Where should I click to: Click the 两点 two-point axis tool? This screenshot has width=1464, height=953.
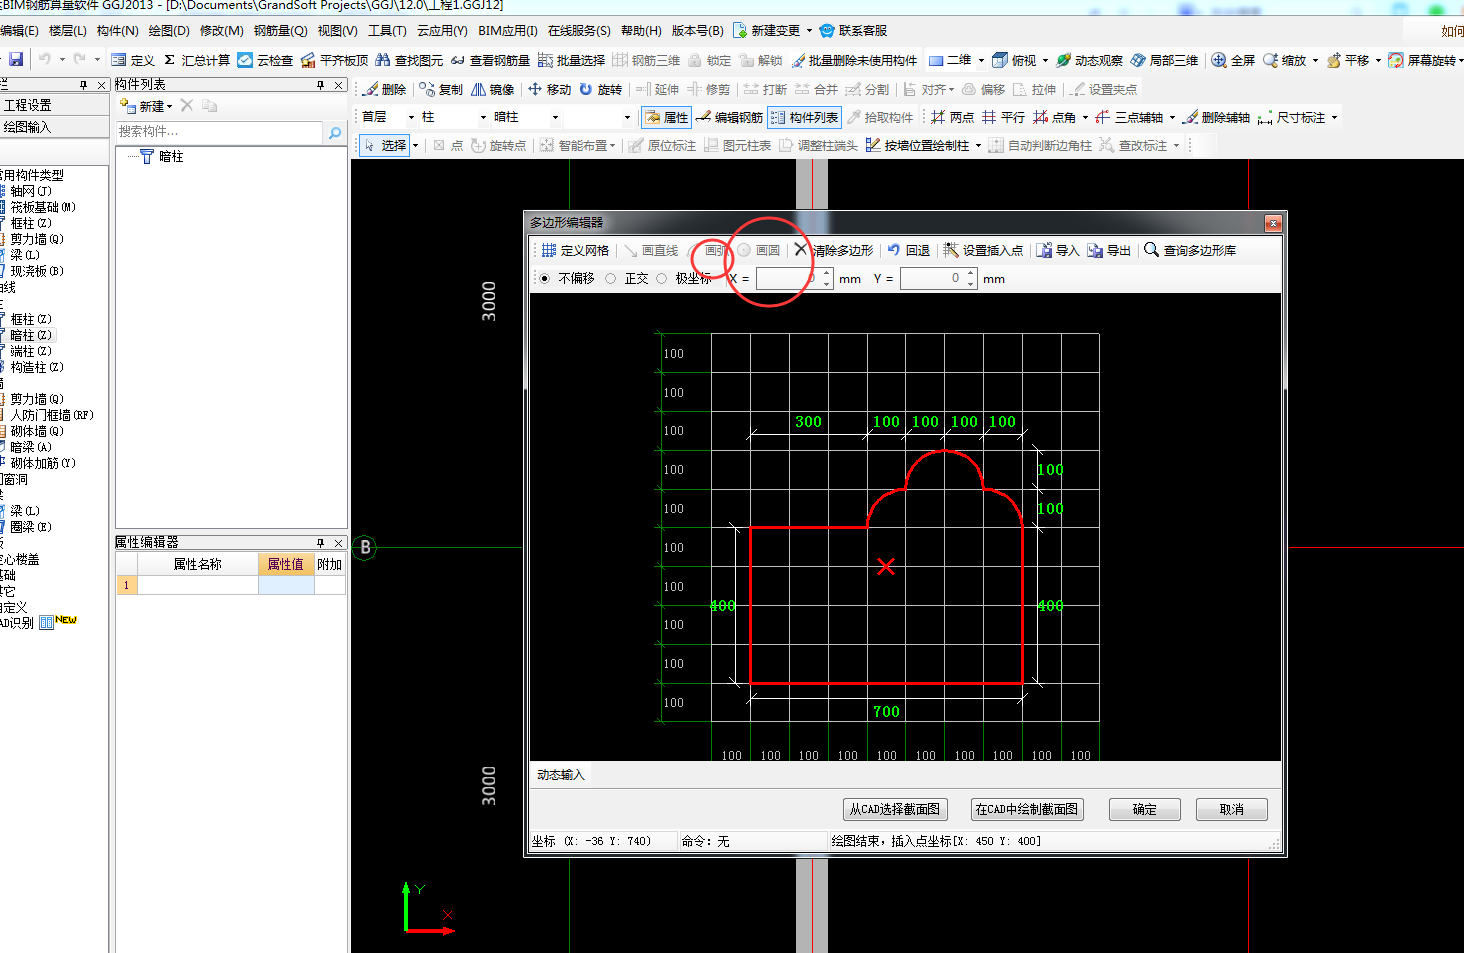coord(952,117)
